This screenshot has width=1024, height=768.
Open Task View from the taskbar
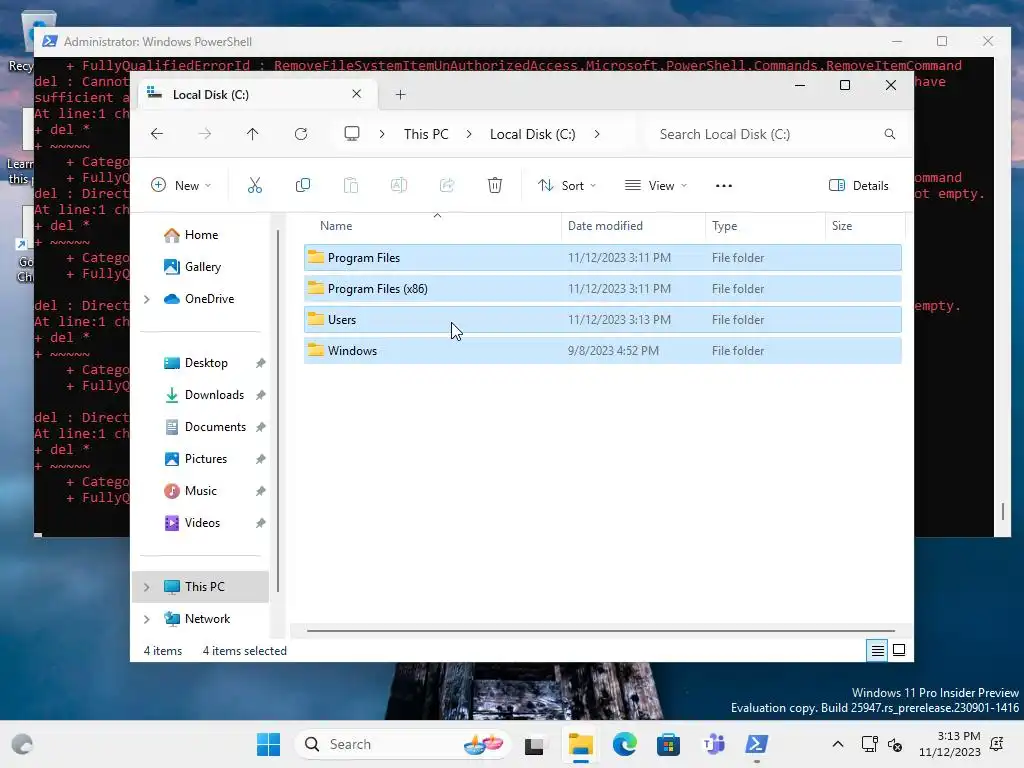click(534, 744)
